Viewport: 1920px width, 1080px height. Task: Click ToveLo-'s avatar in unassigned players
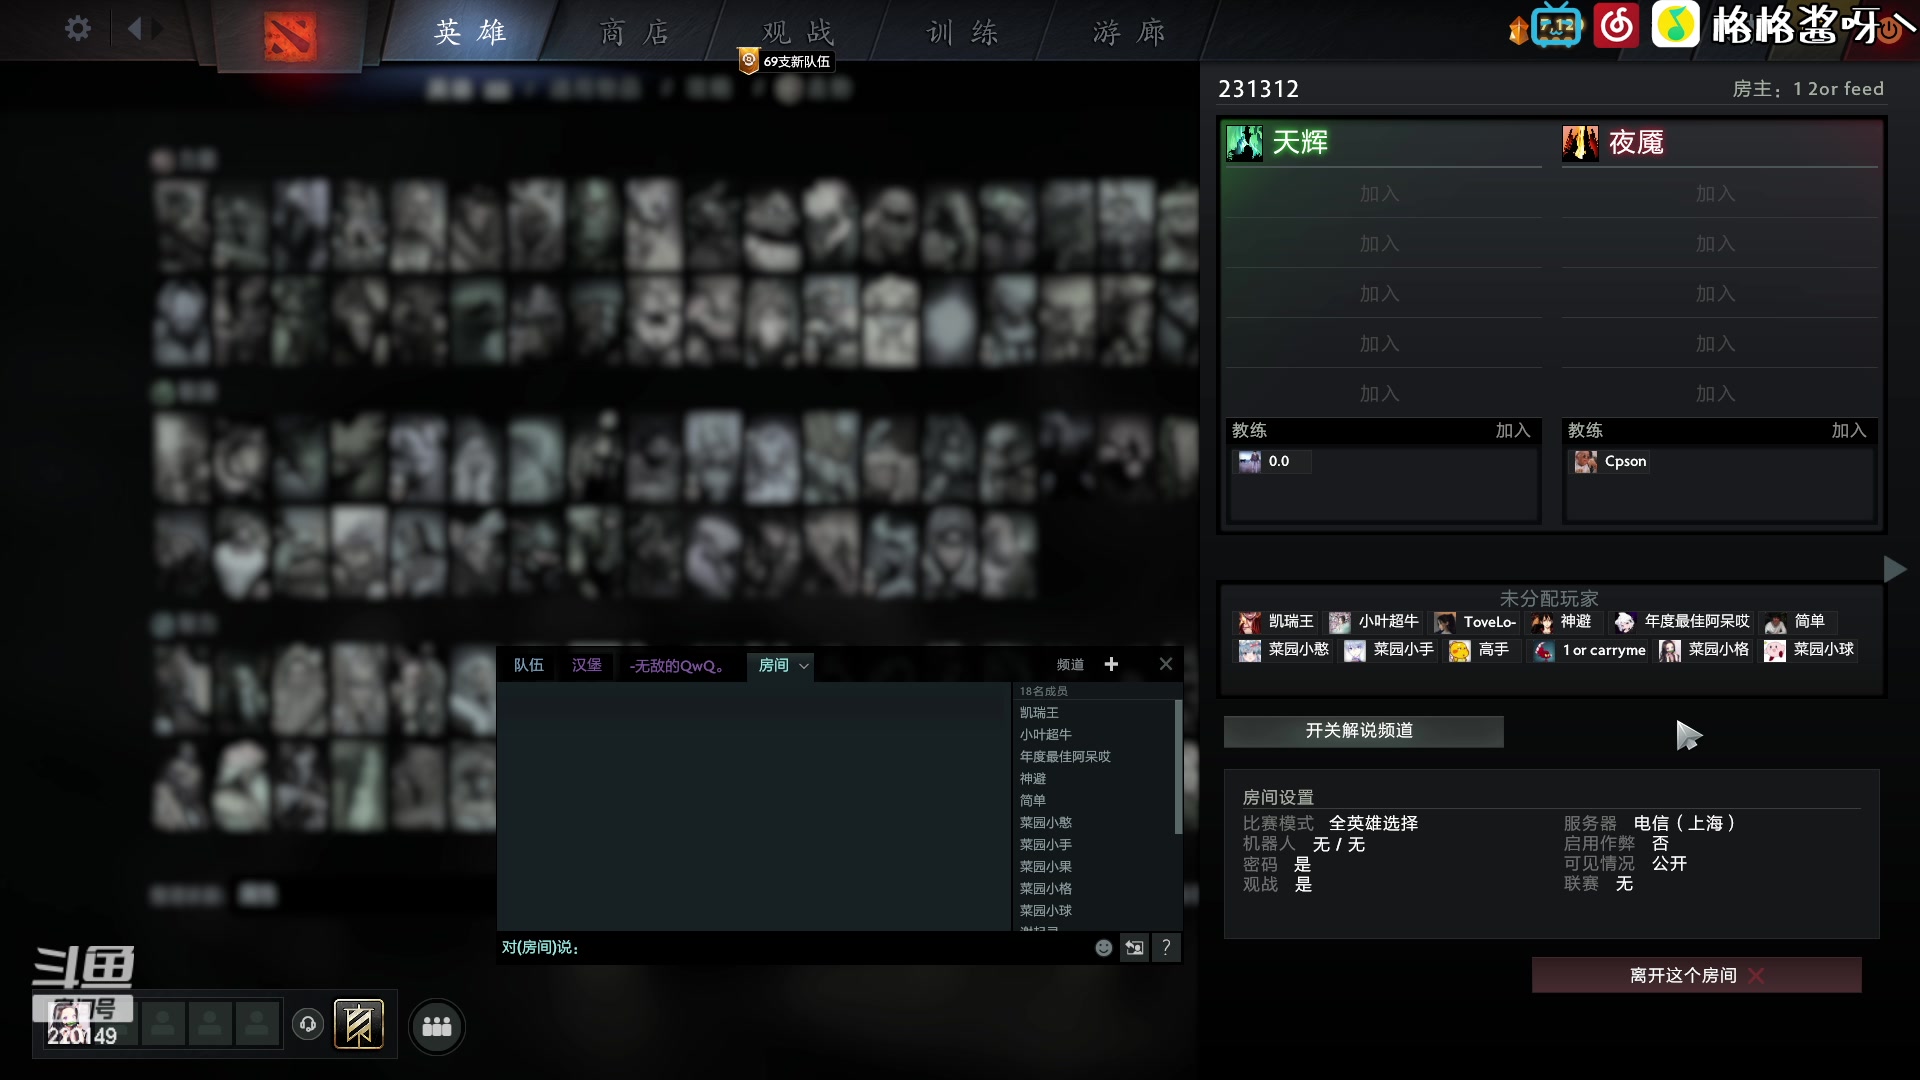[1444, 622]
